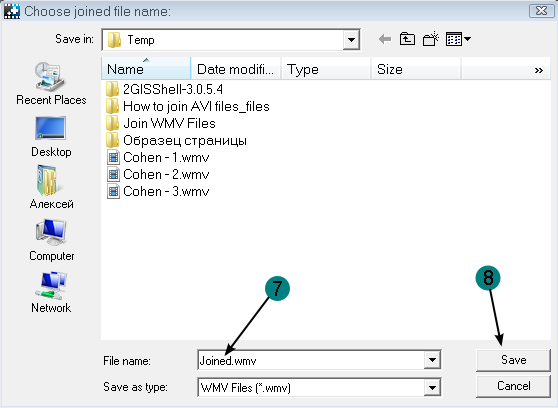558x408 pixels.
Task: Open the Save as type dropdown
Action: [x=432, y=387]
